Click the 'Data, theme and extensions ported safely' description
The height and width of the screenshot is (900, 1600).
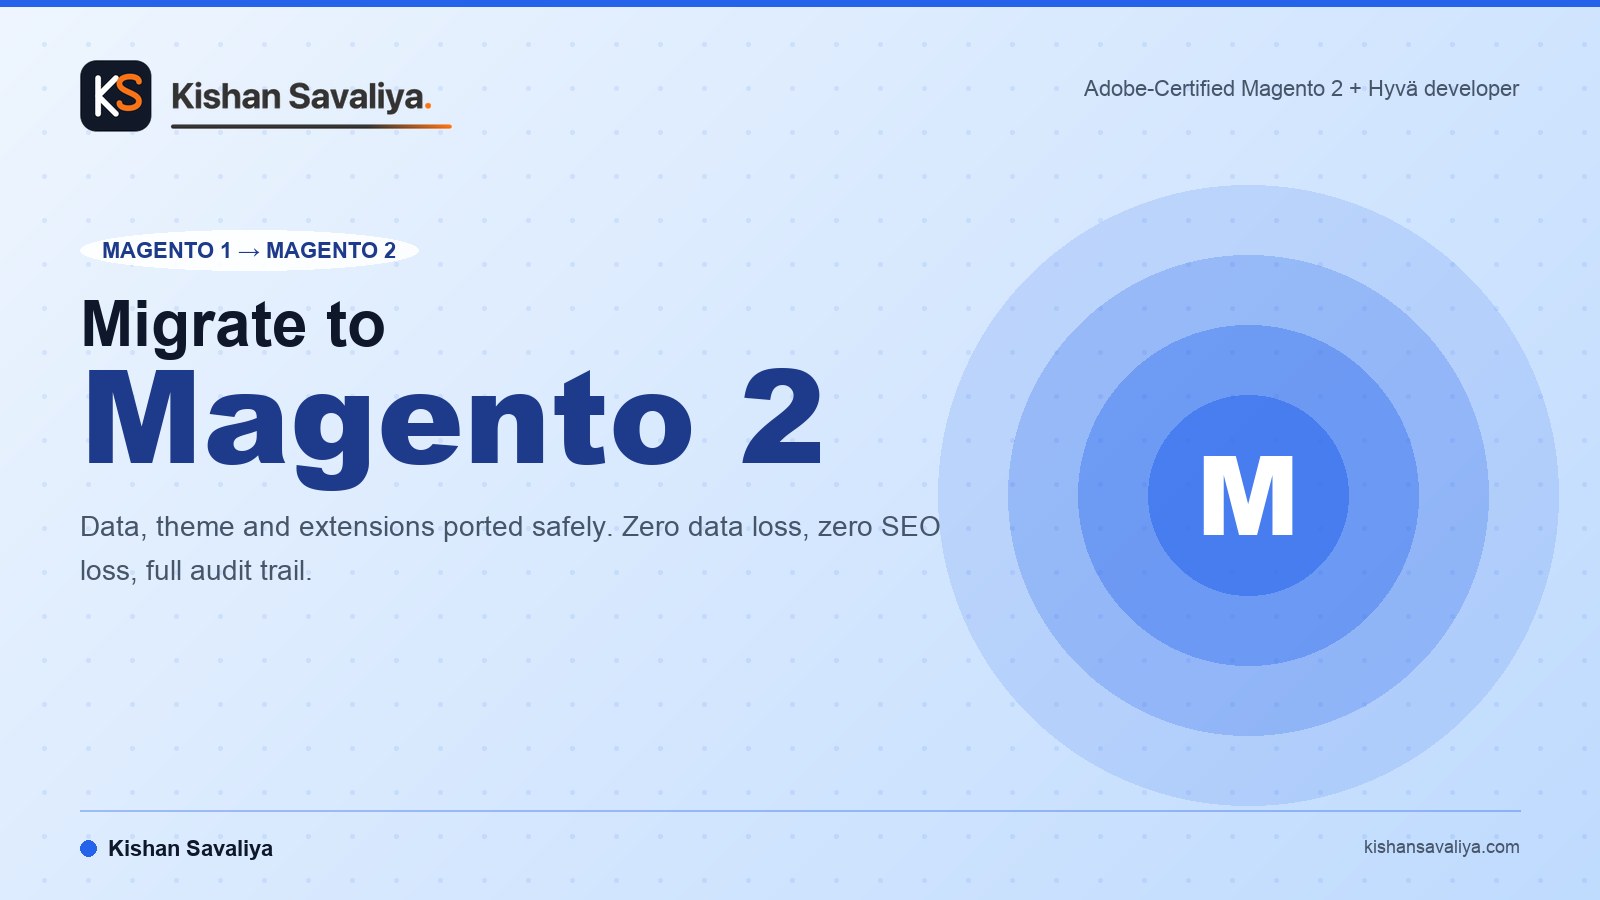point(510,548)
